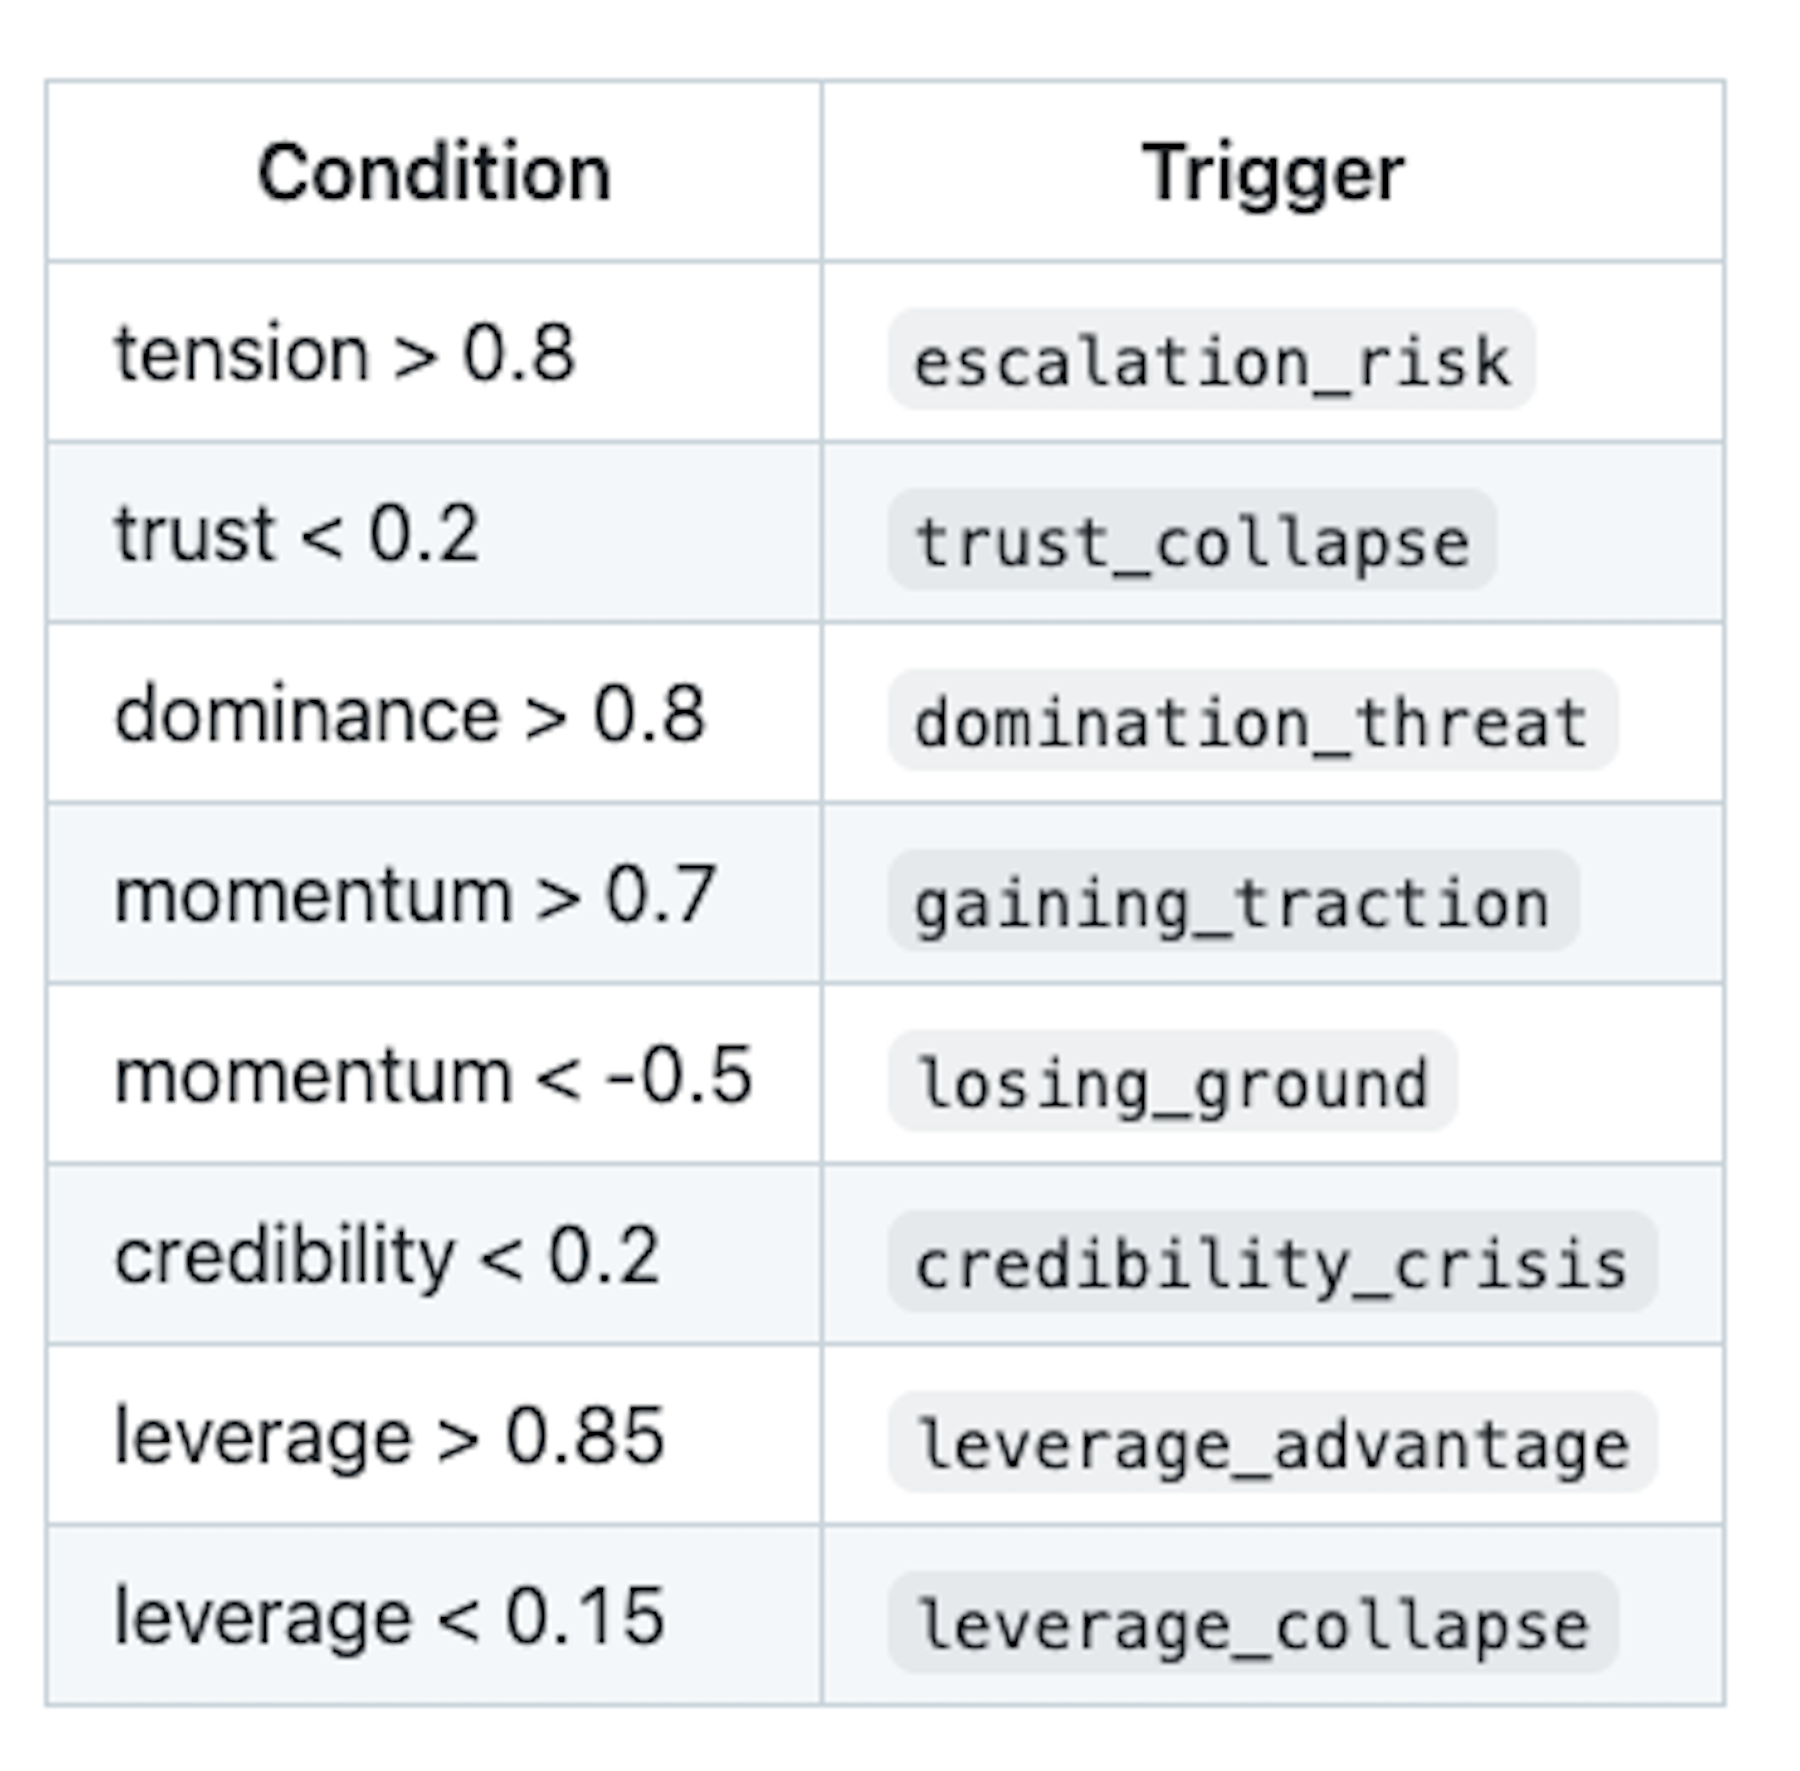The image size is (1800, 1771).
Task: Select the leverage_advantage code label
Action: pos(1272,1442)
